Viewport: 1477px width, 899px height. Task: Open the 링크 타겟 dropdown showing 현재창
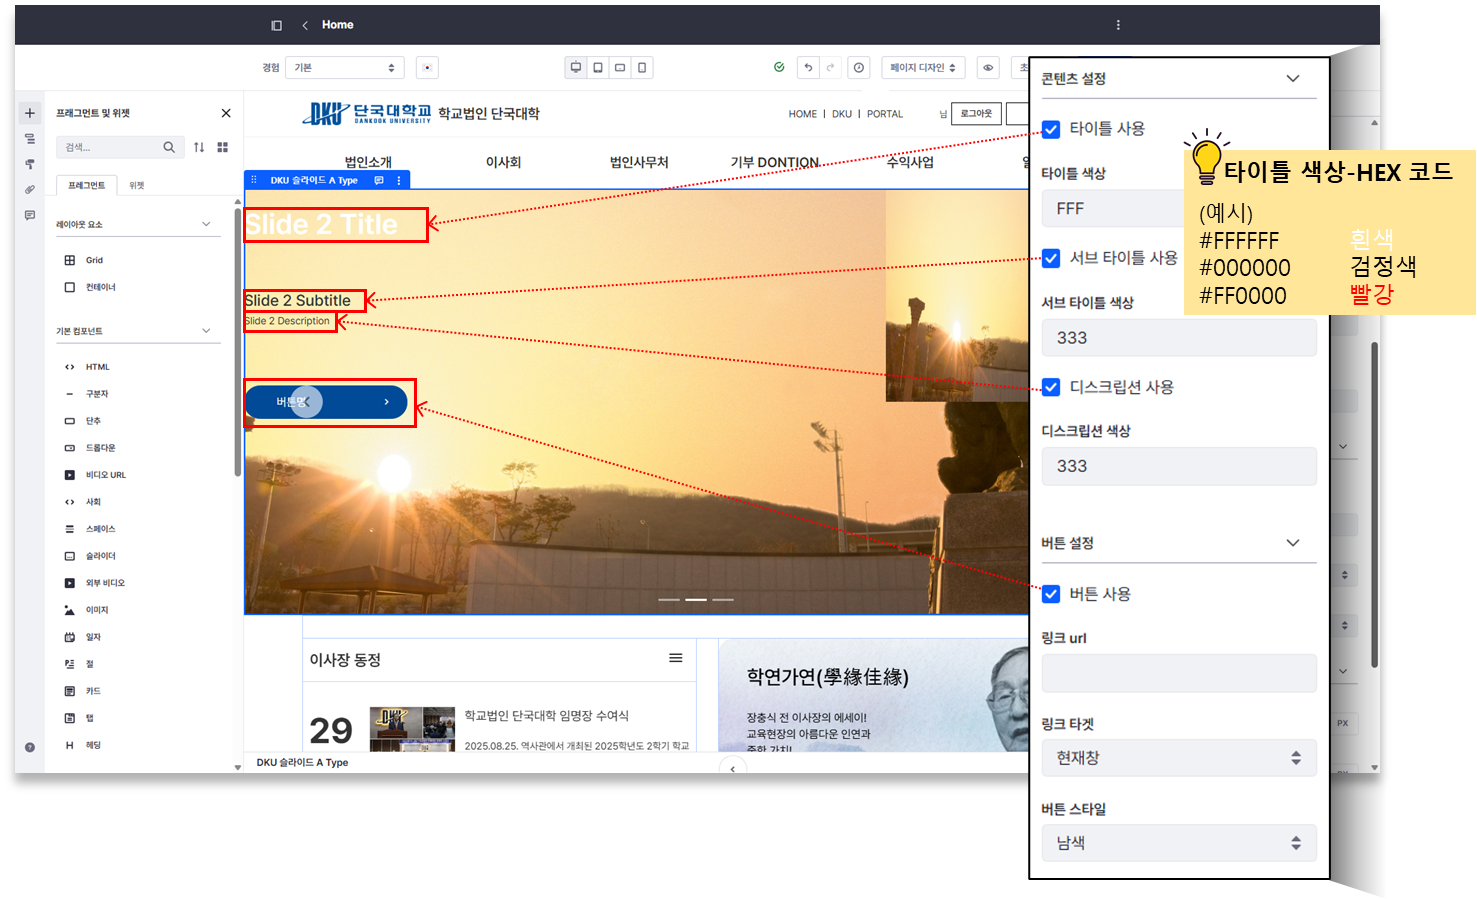(x=1178, y=758)
